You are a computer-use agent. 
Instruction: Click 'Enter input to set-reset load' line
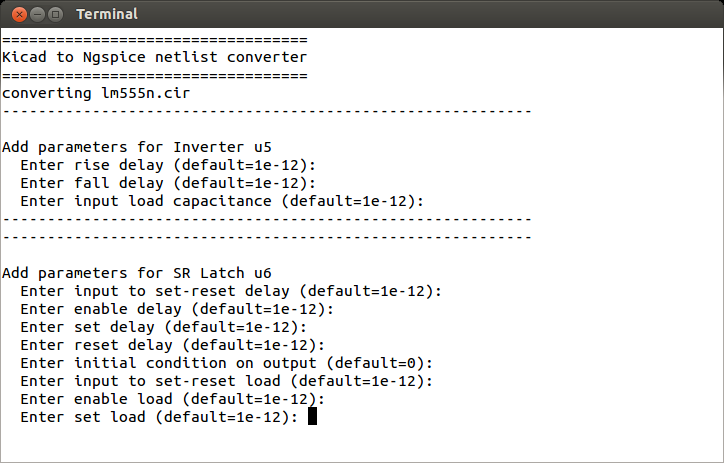point(227,381)
